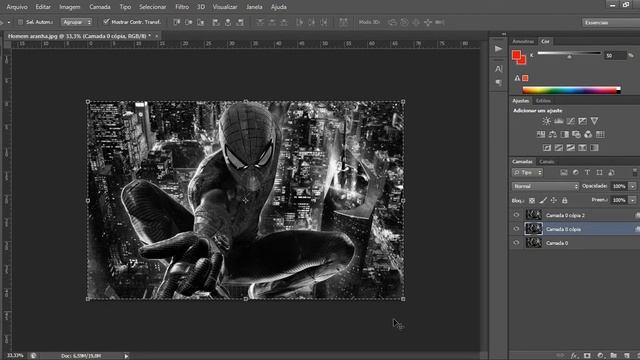This screenshot has height=360, width=640.
Task: Click the collapsed Actions panel play icon
Action: click(x=498, y=49)
